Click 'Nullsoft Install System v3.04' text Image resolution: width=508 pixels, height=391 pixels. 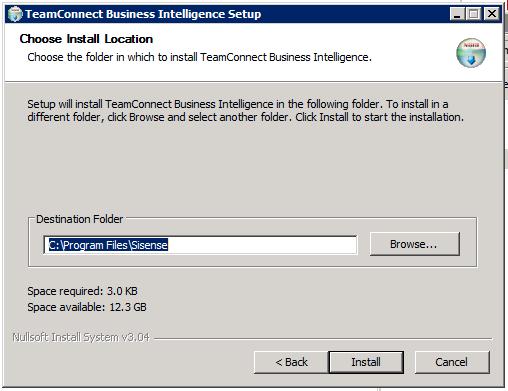coord(81,337)
